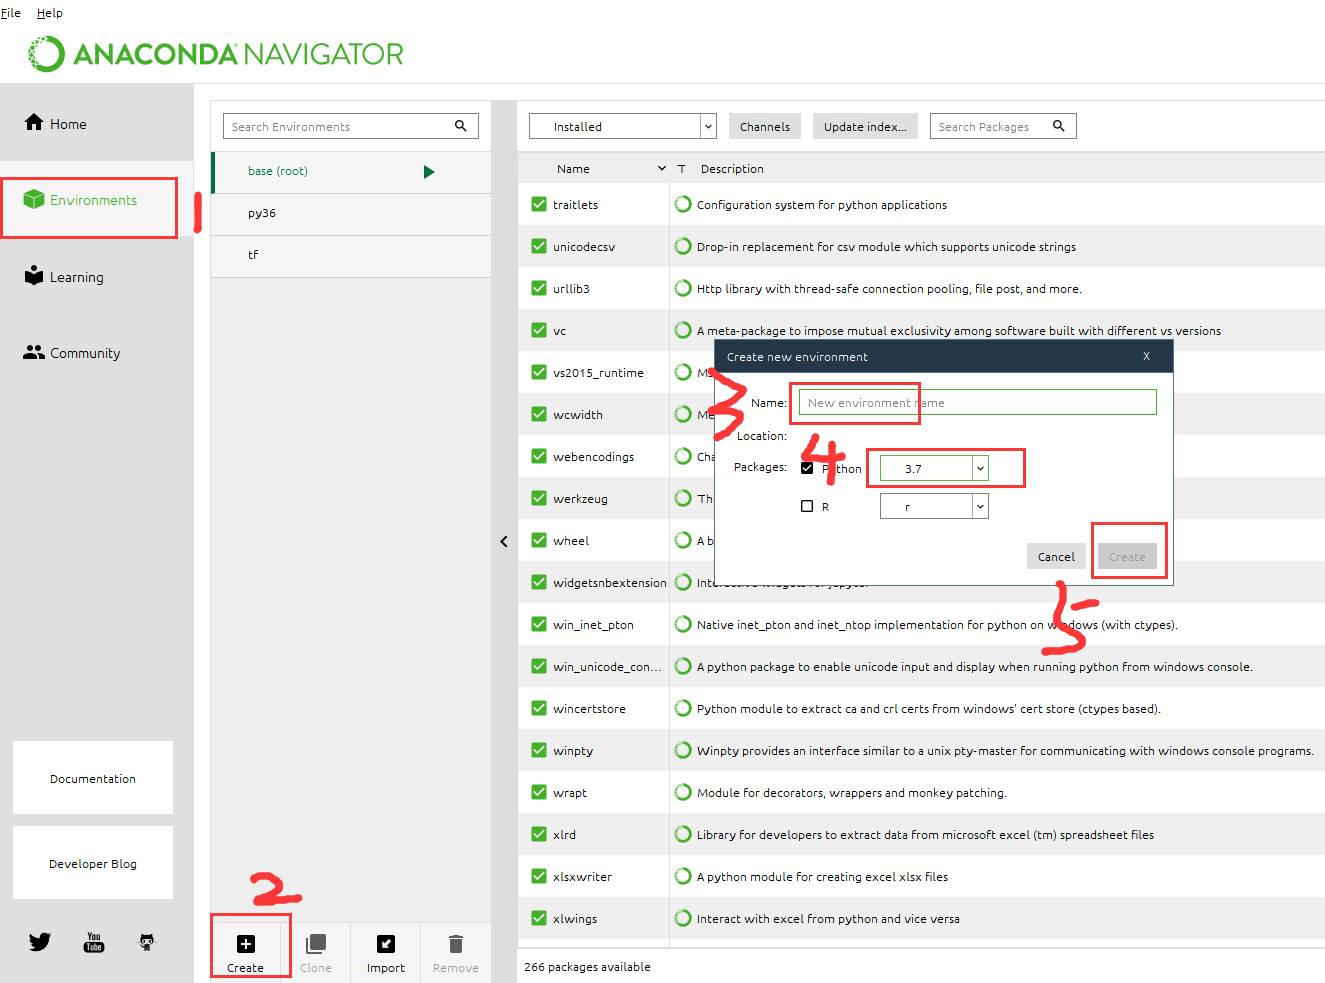Viewport: 1325px width, 983px height.
Task: Click the Search Environments field
Action: tap(351, 126)
